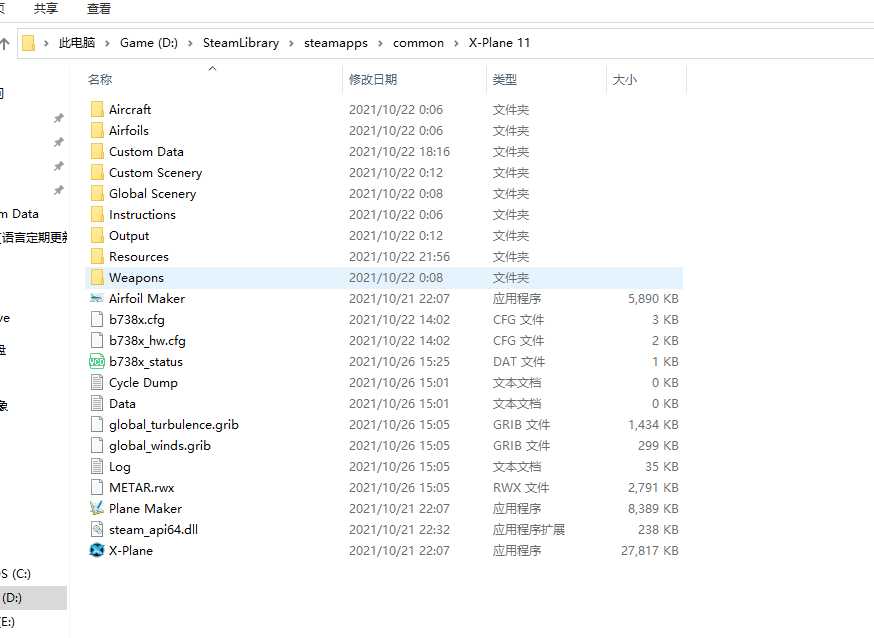The width and height of the screenshot is (874, 638).
Task: Go to common folder in breadcrumb path
Action: pos(418,43)
